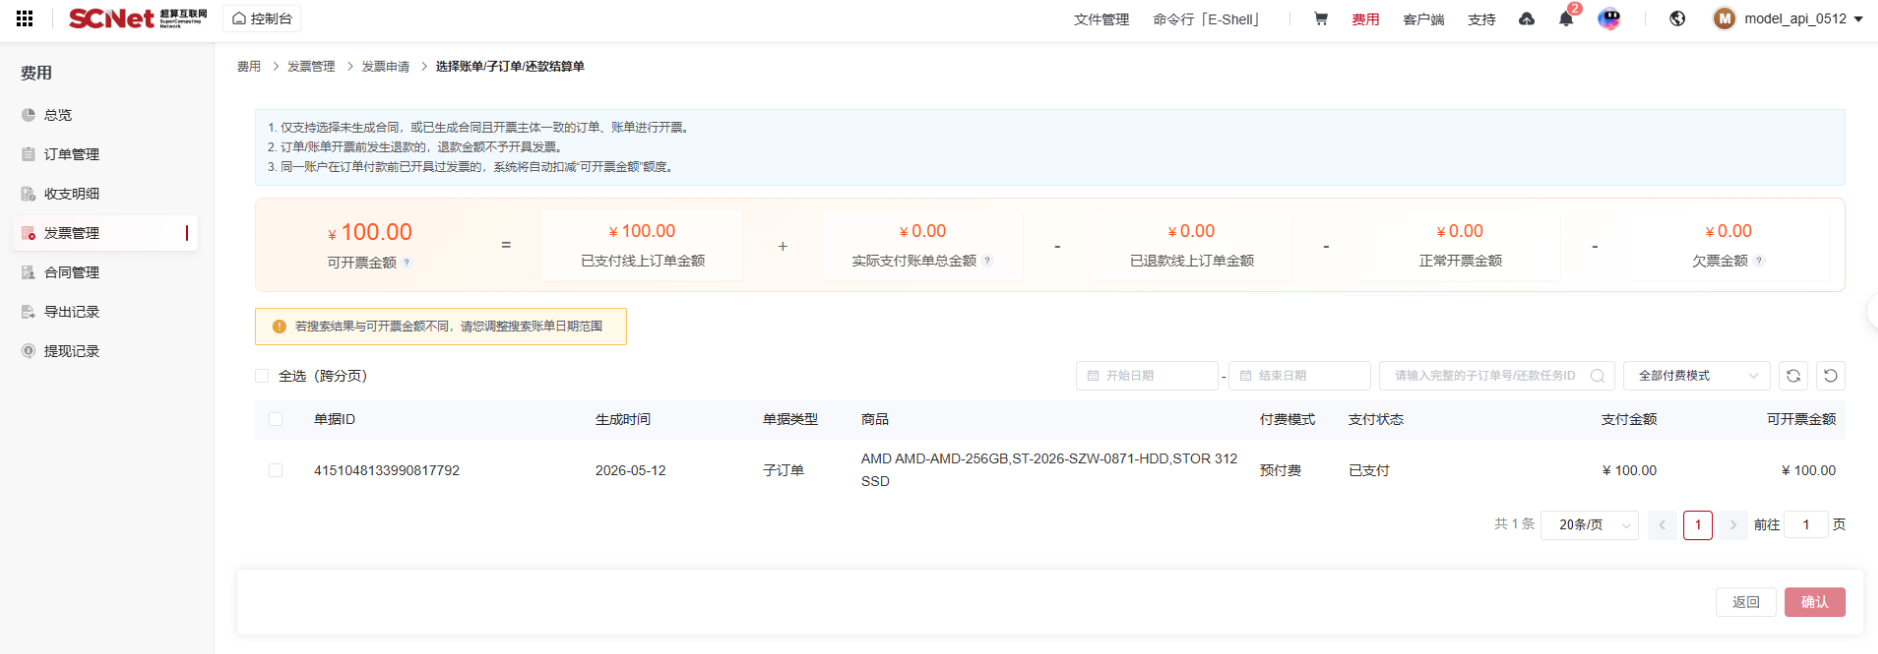The image size is (1878, 654).
Task: Click the SCNet logo
Action: [137, 18]
